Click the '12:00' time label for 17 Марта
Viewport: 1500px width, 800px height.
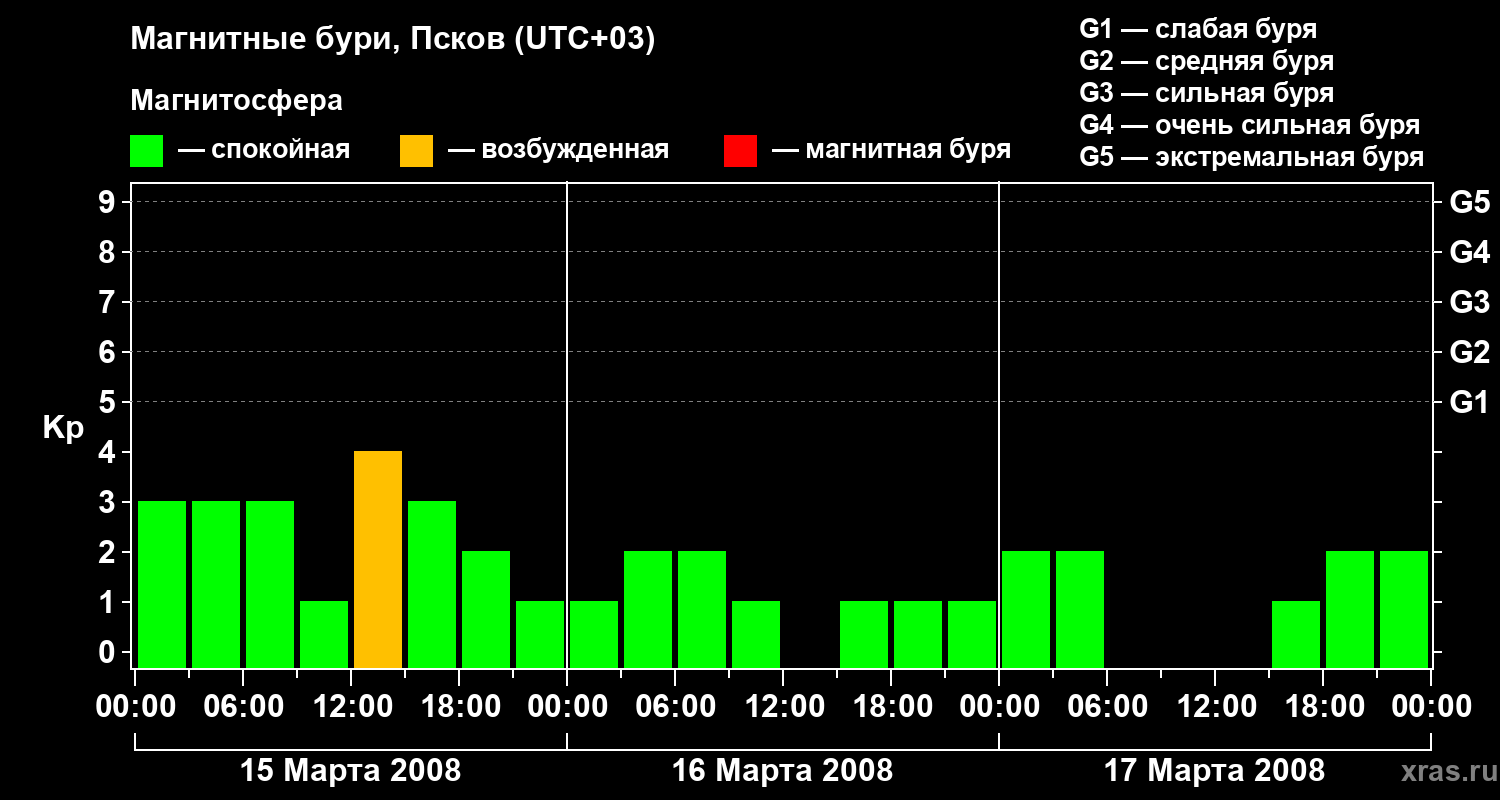[1215, 707]
